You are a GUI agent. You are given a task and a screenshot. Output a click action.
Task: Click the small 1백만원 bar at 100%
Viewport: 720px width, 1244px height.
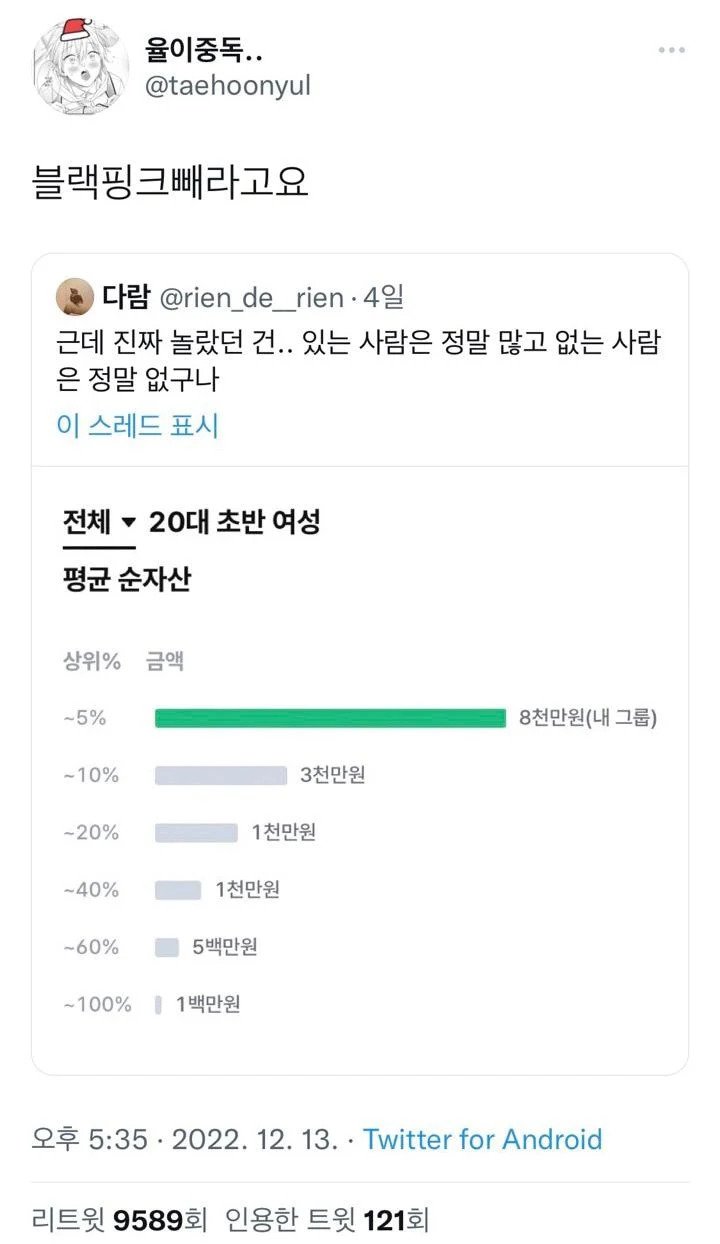(158, 1005)
